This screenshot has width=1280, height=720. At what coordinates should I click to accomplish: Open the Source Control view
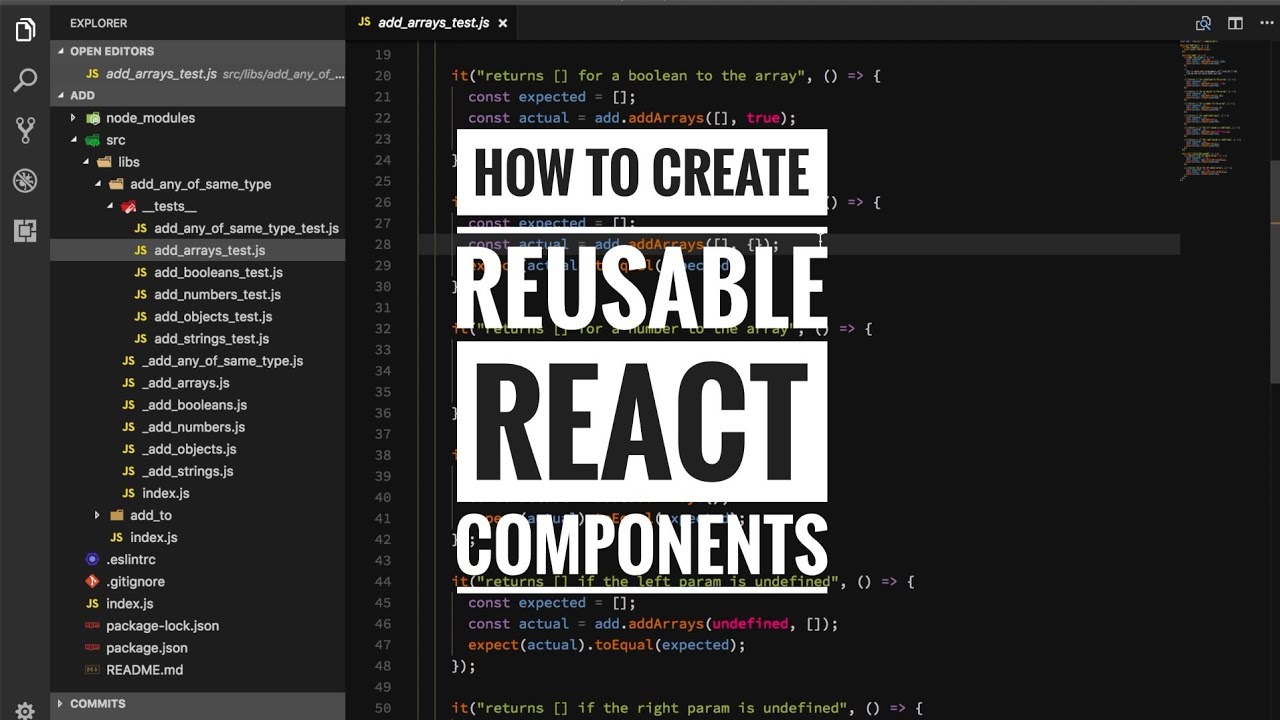click(x=25, y=130)
